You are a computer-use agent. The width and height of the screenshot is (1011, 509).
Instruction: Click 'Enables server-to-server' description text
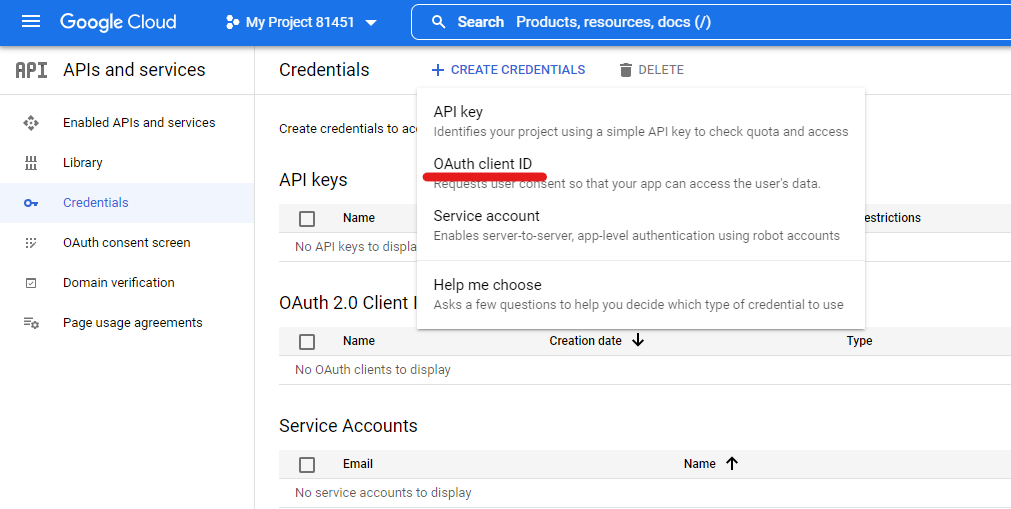pyautogui.click(x=636, y=235)
